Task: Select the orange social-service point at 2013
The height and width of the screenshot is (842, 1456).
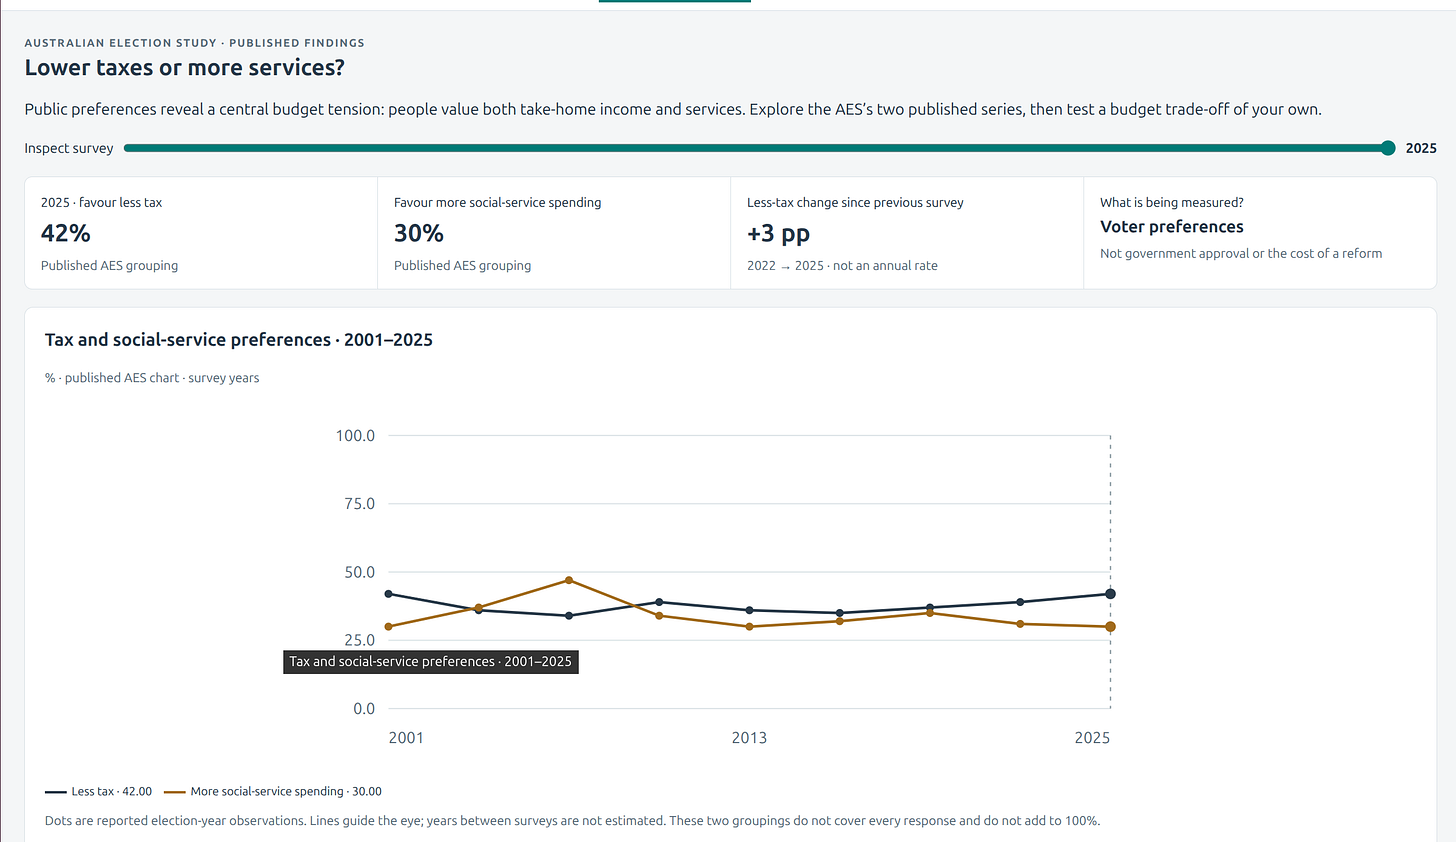Action: point(750,627)
